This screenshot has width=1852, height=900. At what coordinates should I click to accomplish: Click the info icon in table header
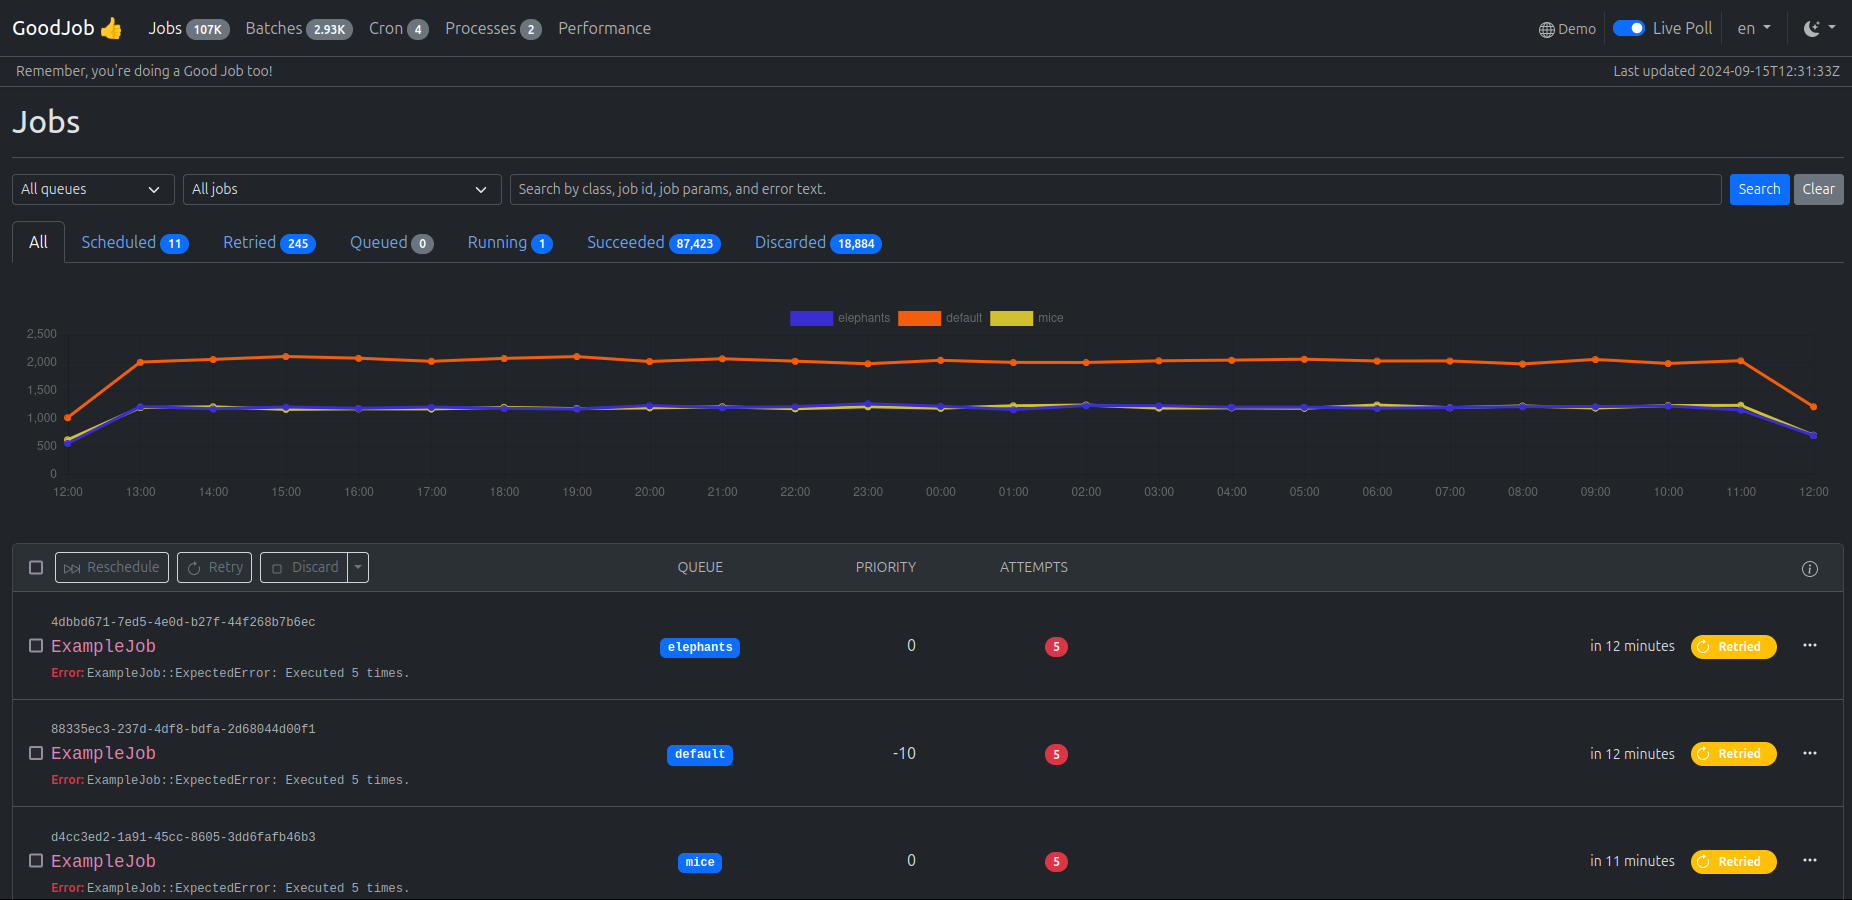1809,569
